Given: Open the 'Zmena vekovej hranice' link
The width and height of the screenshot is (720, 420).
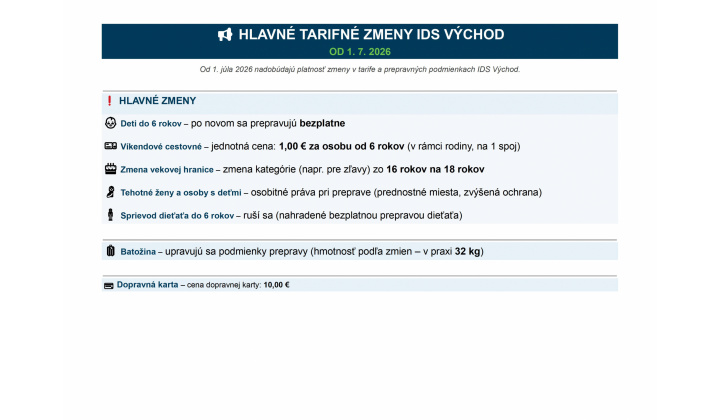Looking at the screenshot, I should pyautogui.click(x=167, y=169).
